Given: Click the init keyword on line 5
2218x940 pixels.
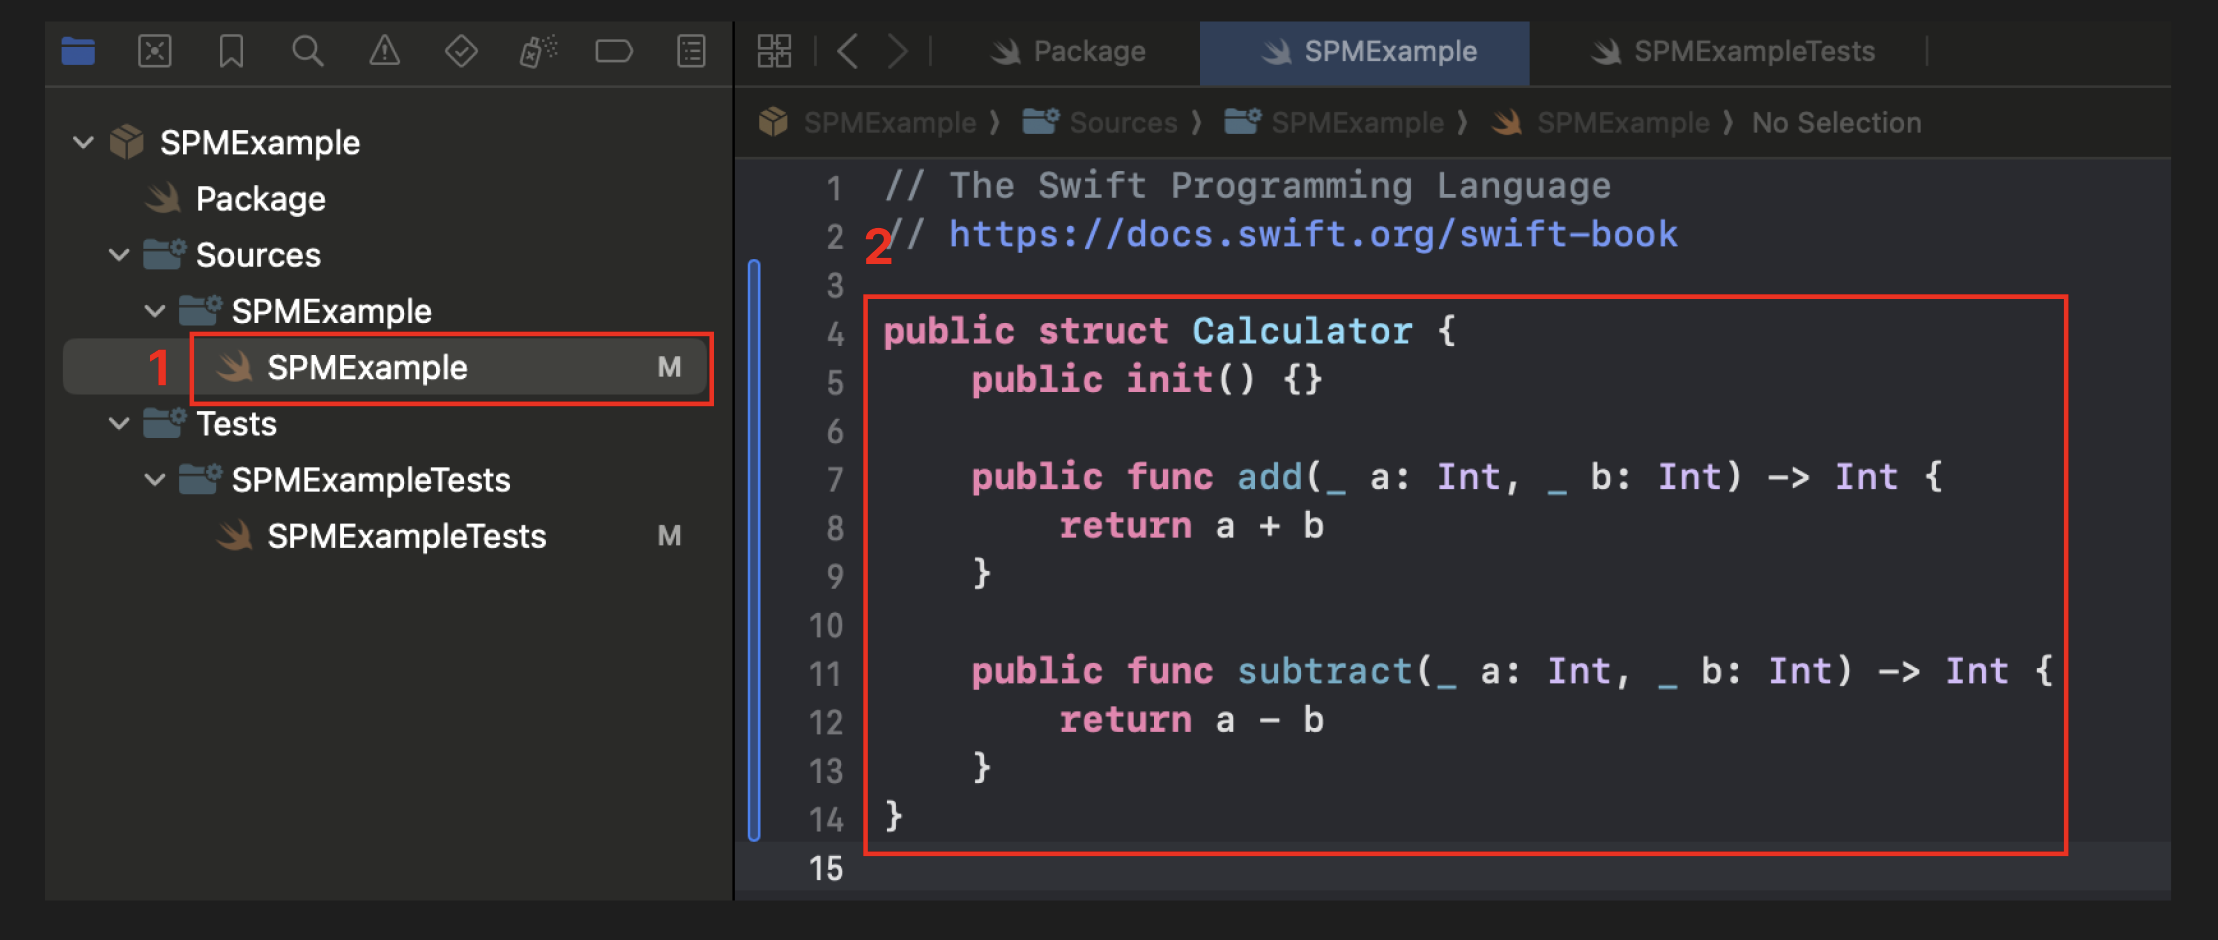Looking at the screenshot, I should [1169, 379].
